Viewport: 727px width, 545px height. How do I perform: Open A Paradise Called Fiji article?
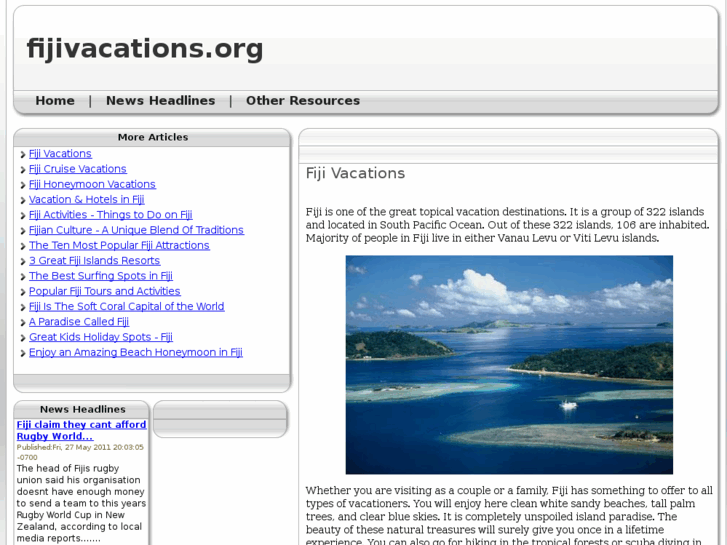tap(79, 322)
